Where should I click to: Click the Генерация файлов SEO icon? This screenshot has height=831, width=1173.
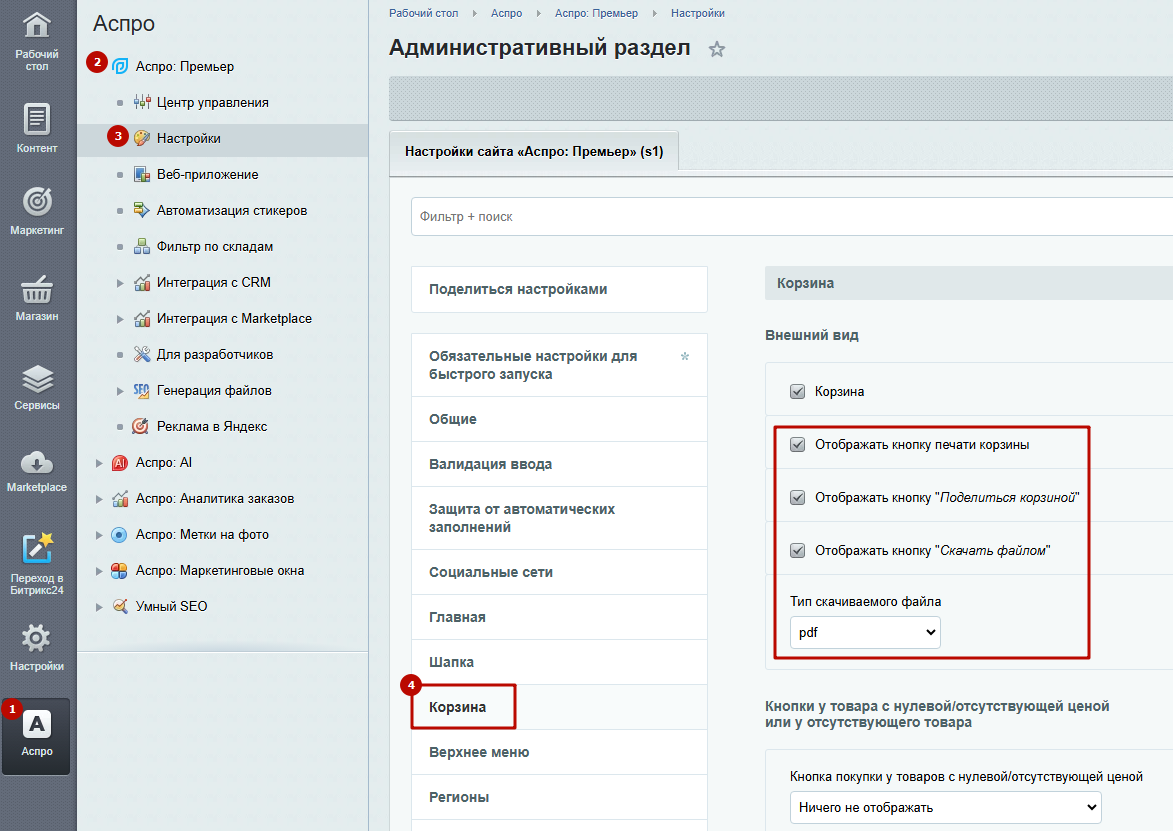tap(142, 390)
